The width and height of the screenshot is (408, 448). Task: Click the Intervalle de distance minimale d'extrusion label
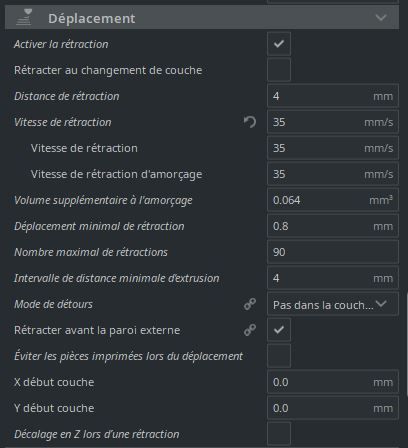coord(117,278)
